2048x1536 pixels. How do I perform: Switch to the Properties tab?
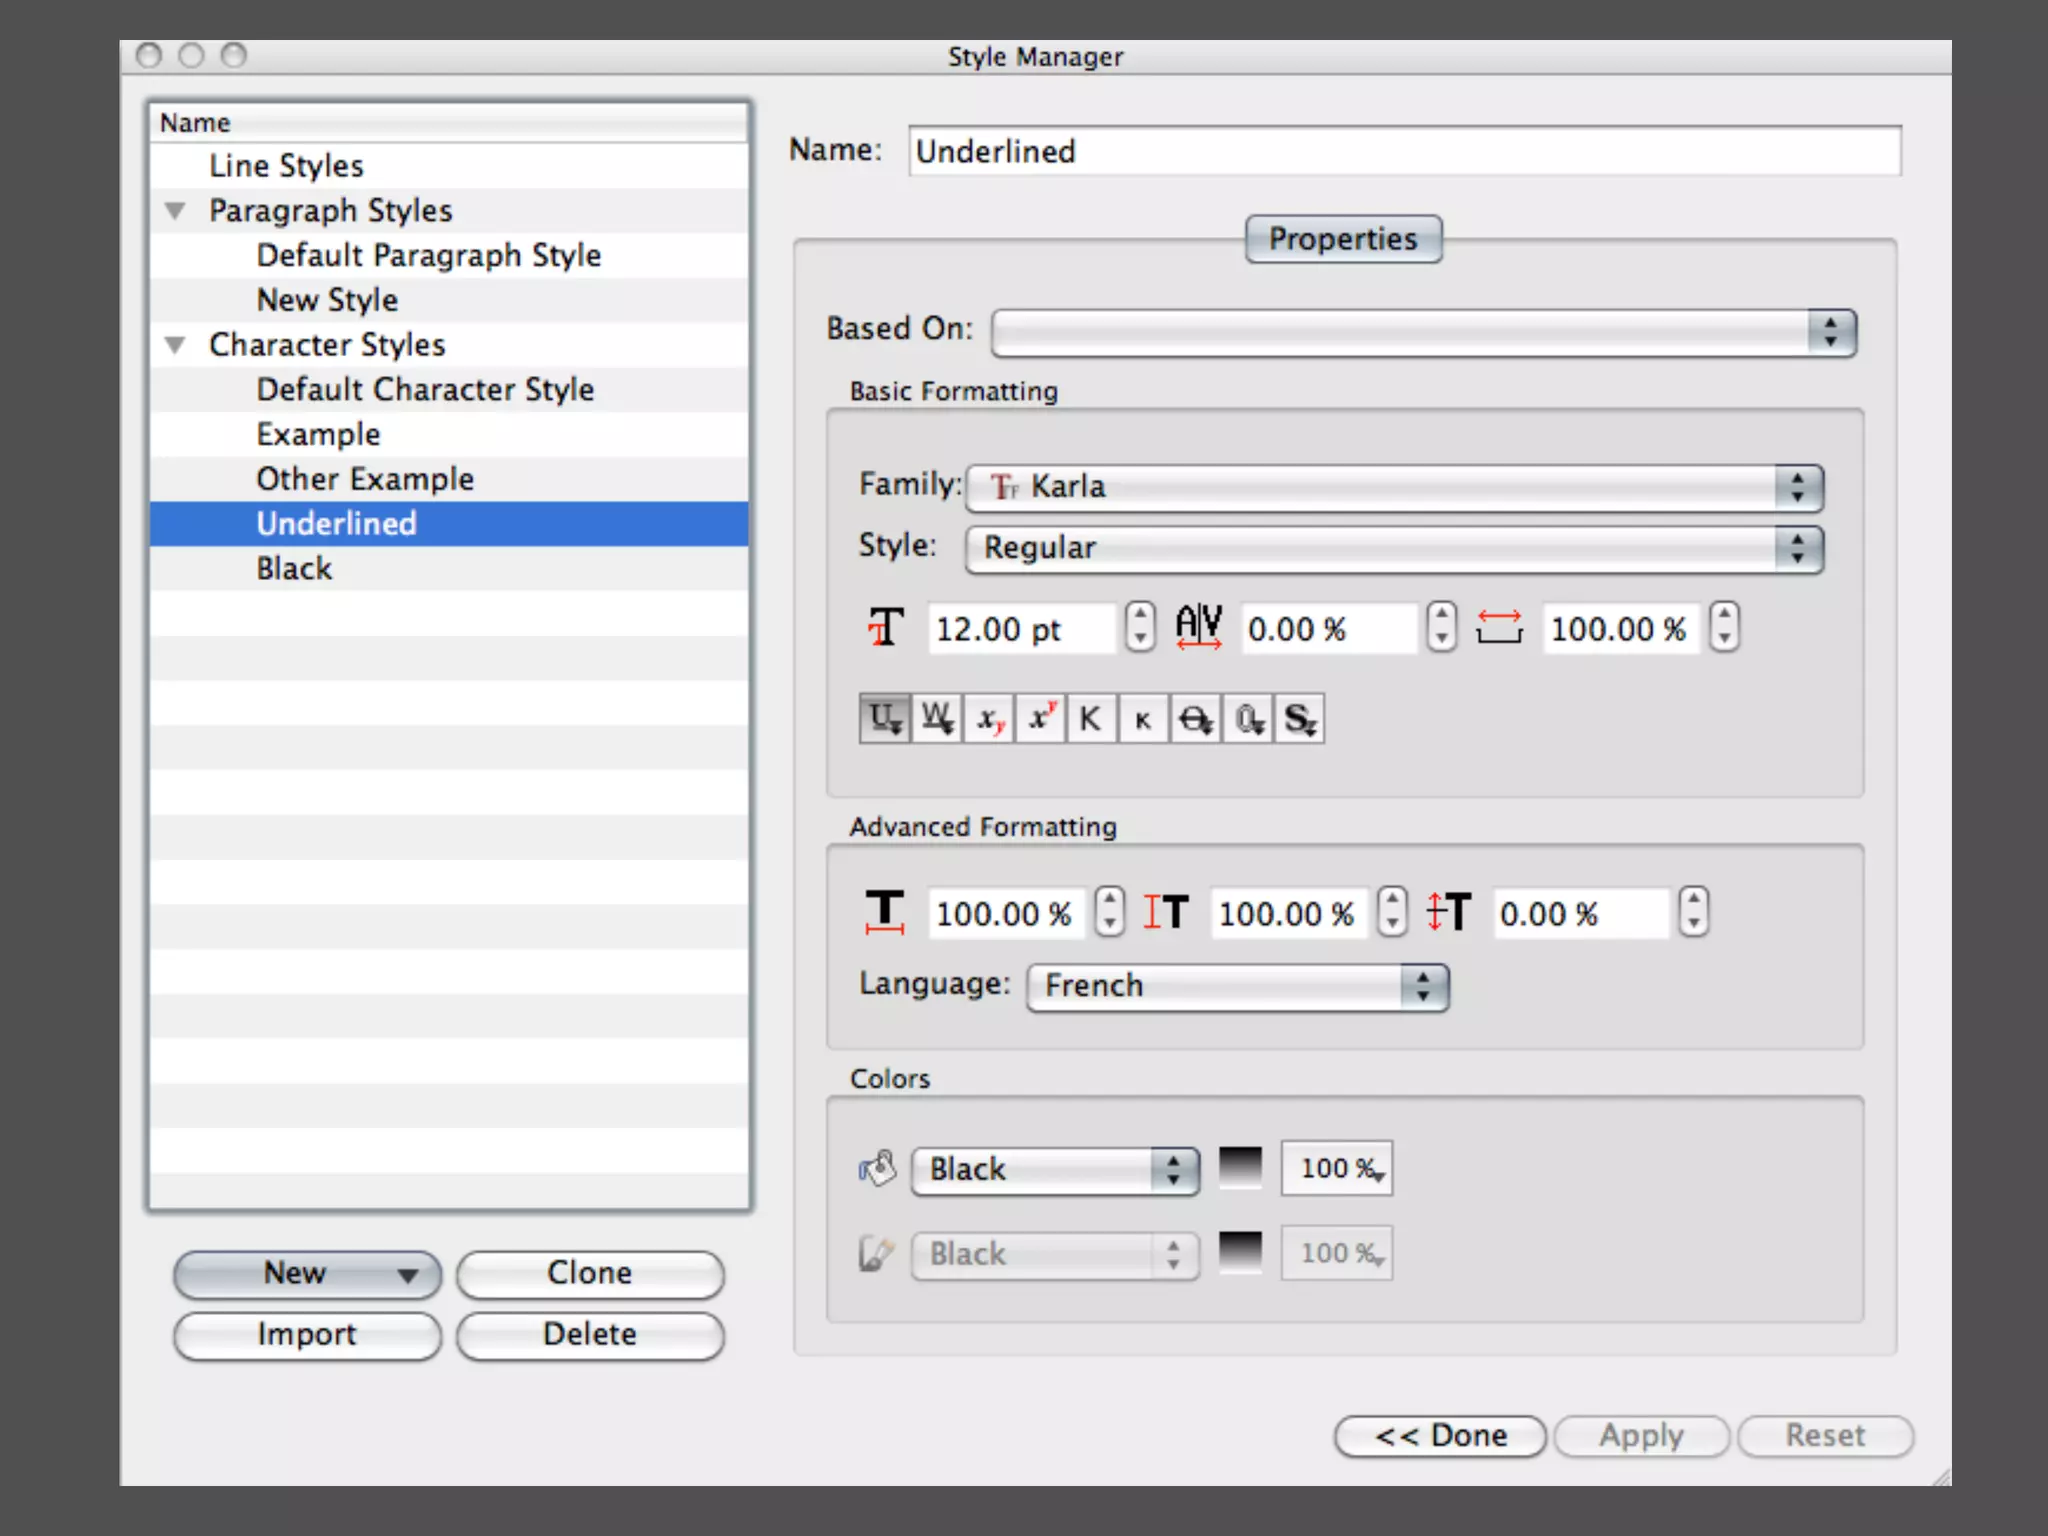click(1342, 239)
